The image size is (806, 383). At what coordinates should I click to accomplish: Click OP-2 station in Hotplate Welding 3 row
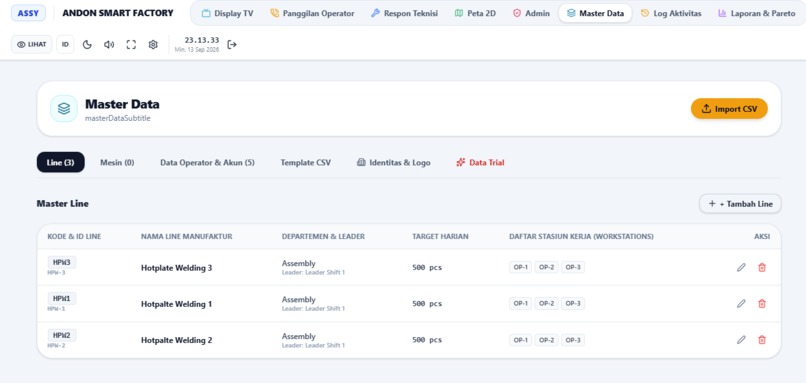tap(546, 267)
